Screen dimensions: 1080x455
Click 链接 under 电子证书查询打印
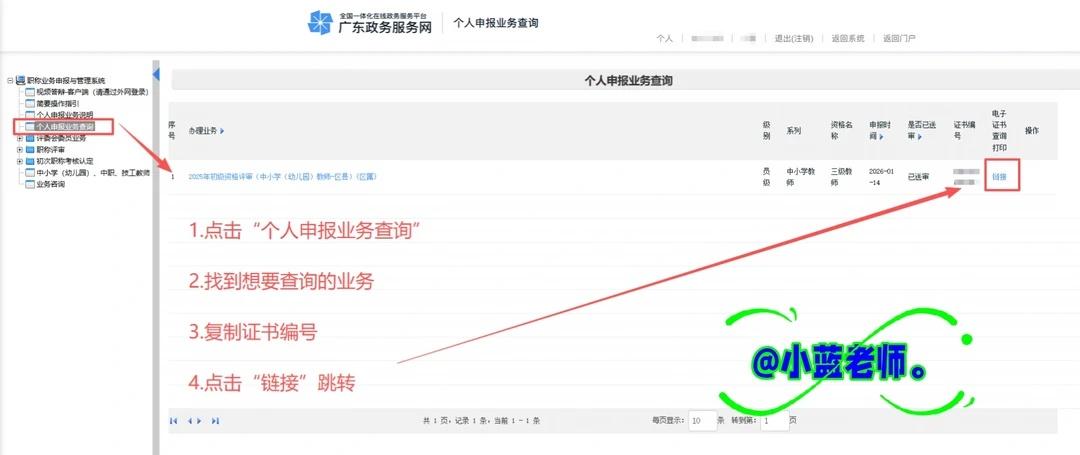[999, 177]
